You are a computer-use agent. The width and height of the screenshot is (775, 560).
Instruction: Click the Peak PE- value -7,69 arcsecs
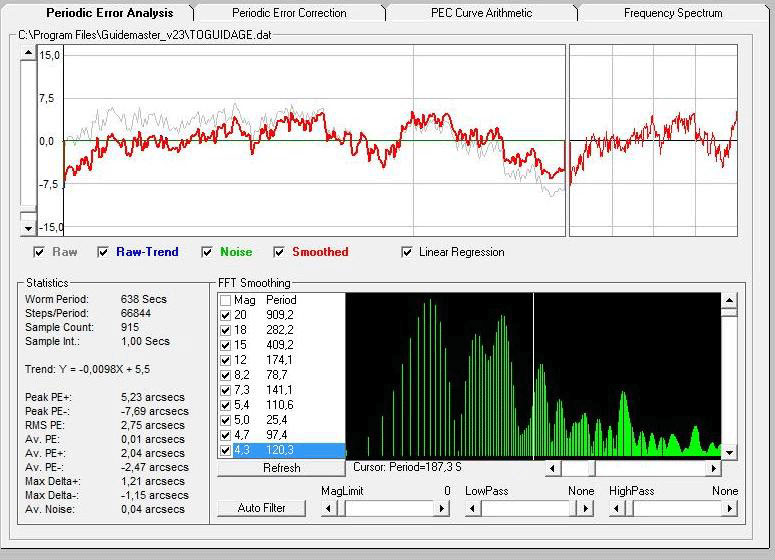pos(155,411)
